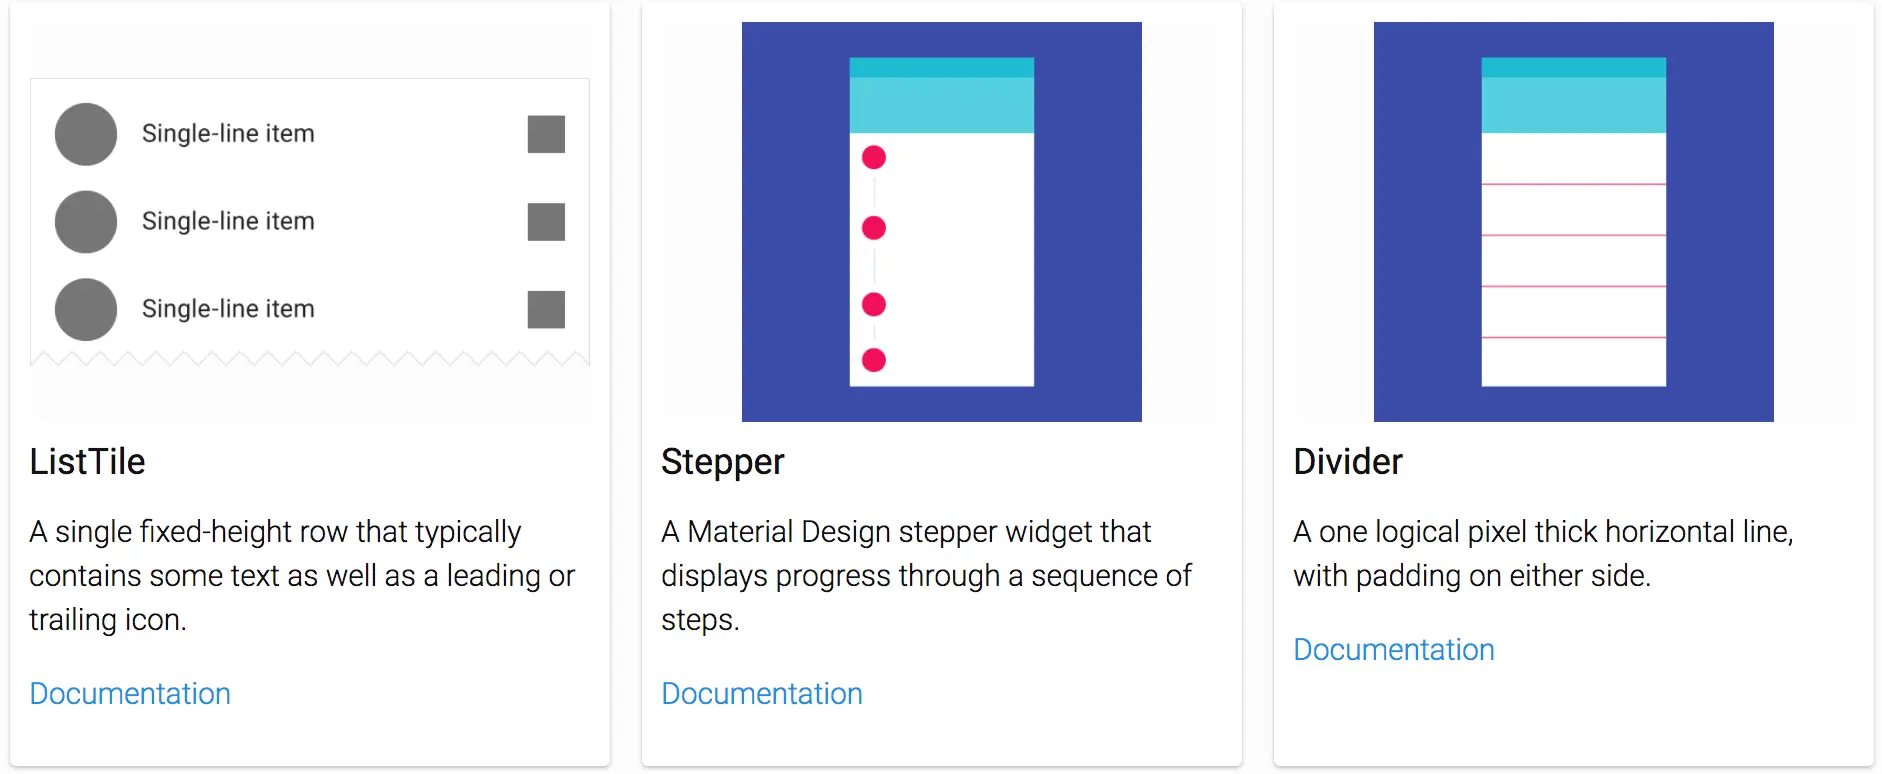Click the second row's circular leading avatar
The height and width of the screenshot is (774, 1882).
click(86, 222)
